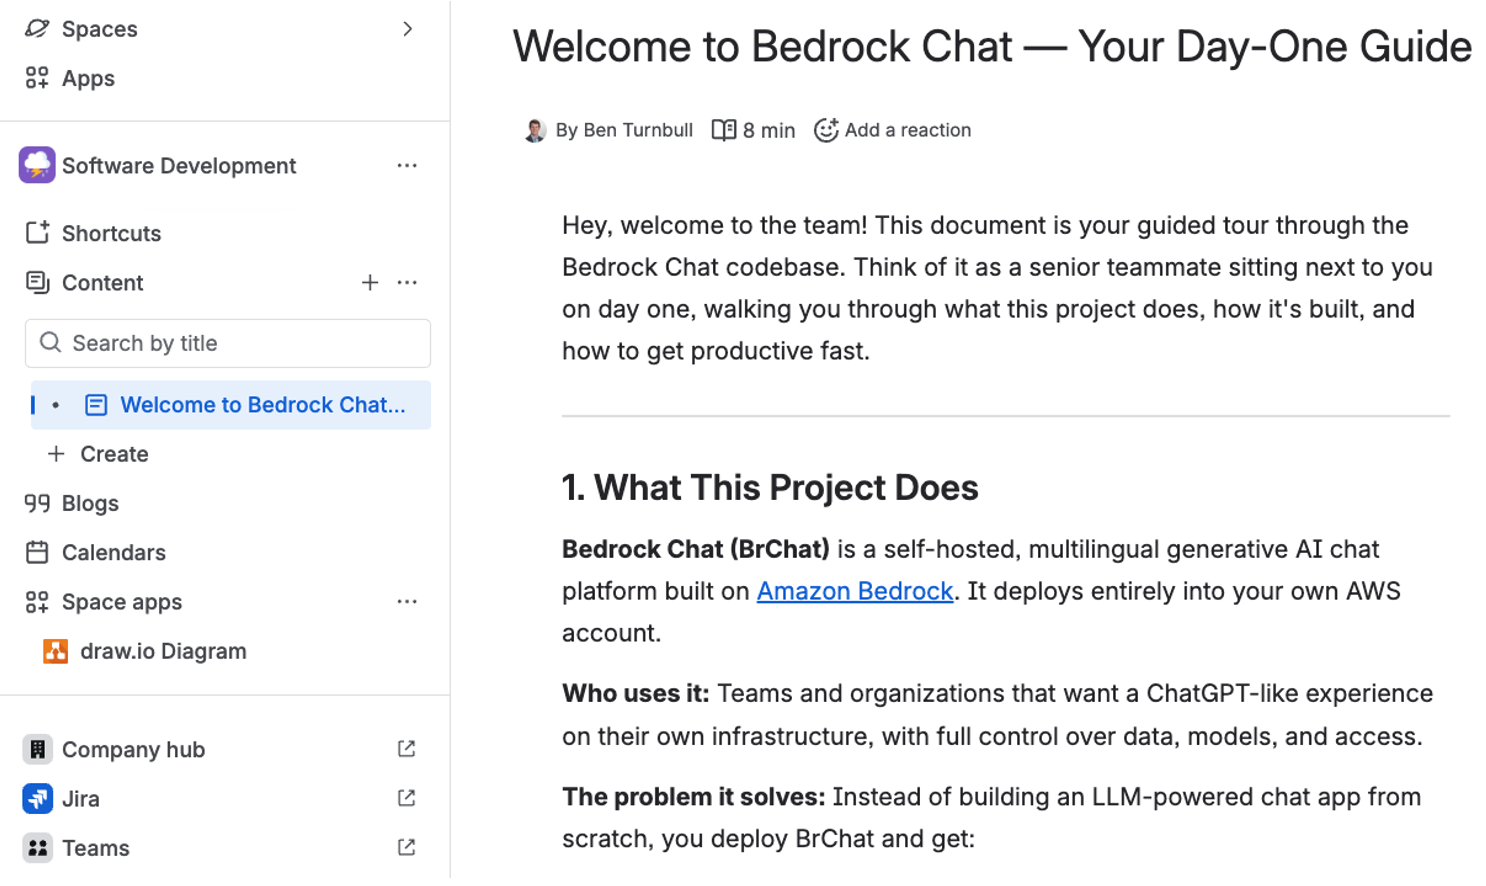
Task: Expand the Spaces chevron arrow
Action: [407, 29]
